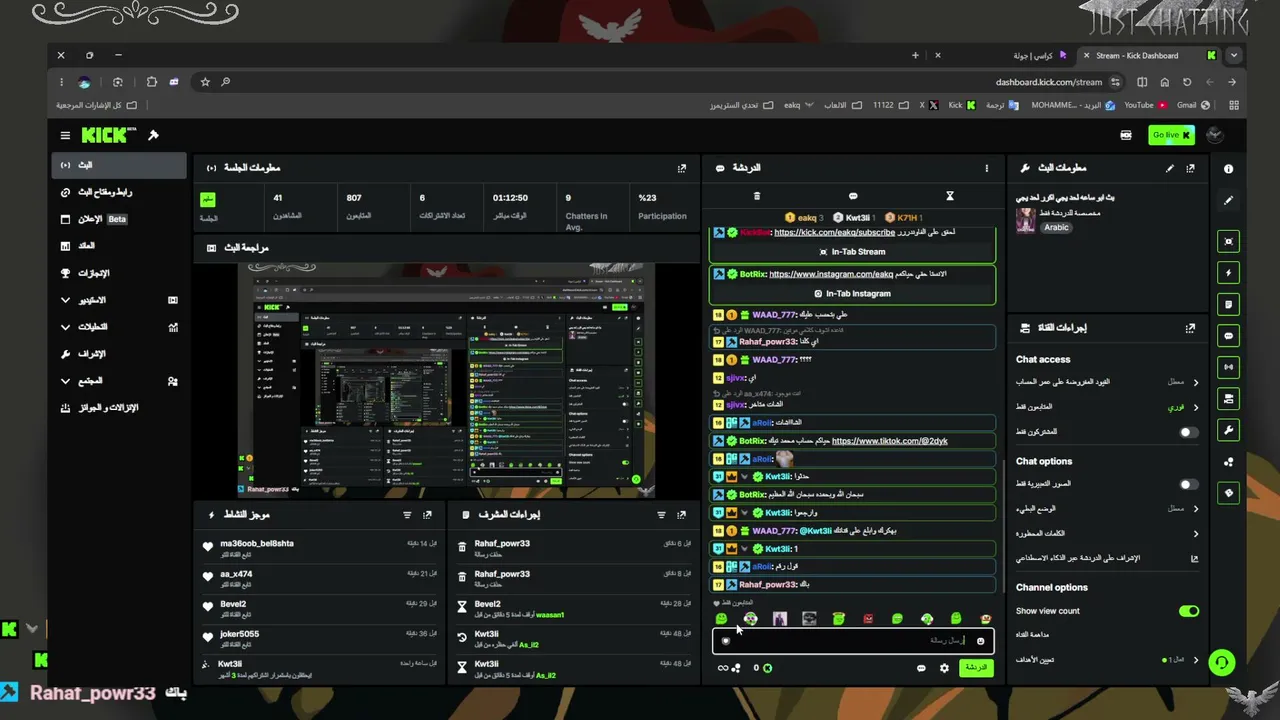This screenshot has width=1280, height=720.
Task: Pop out the معلومات الجلسة panel
Action: 682,168
